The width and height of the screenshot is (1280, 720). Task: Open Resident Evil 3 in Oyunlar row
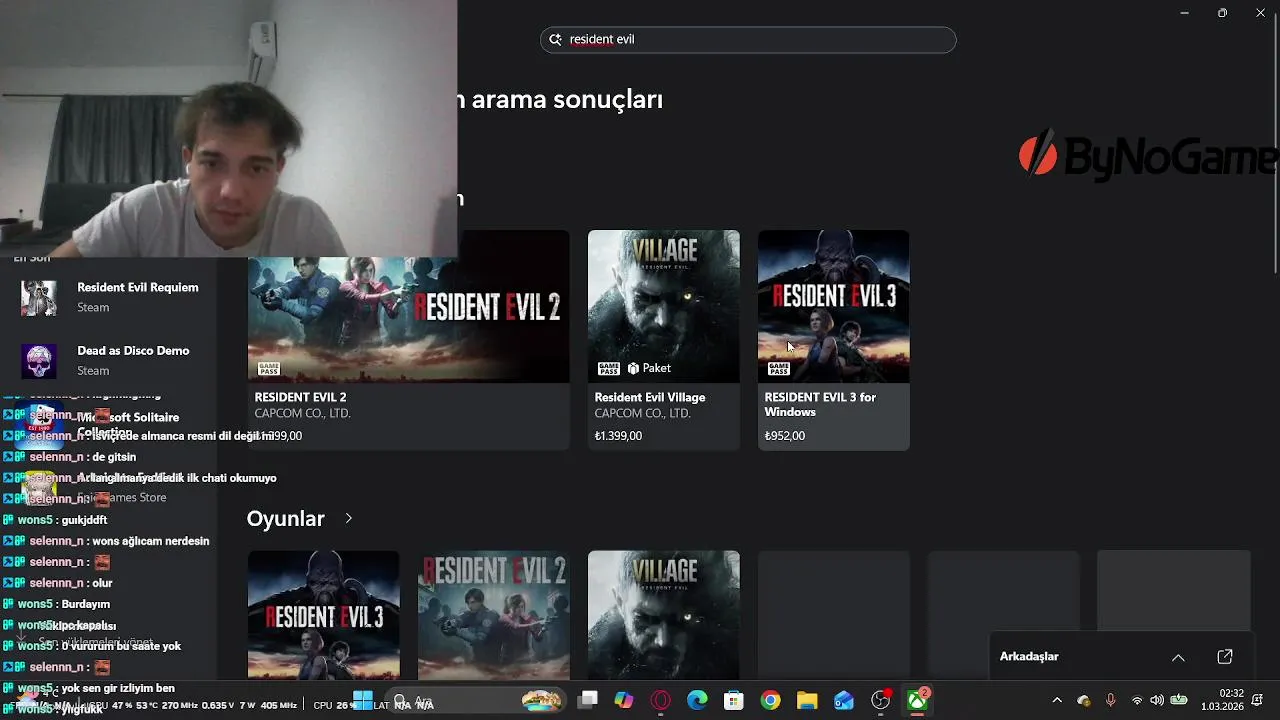tap(324, 615)
